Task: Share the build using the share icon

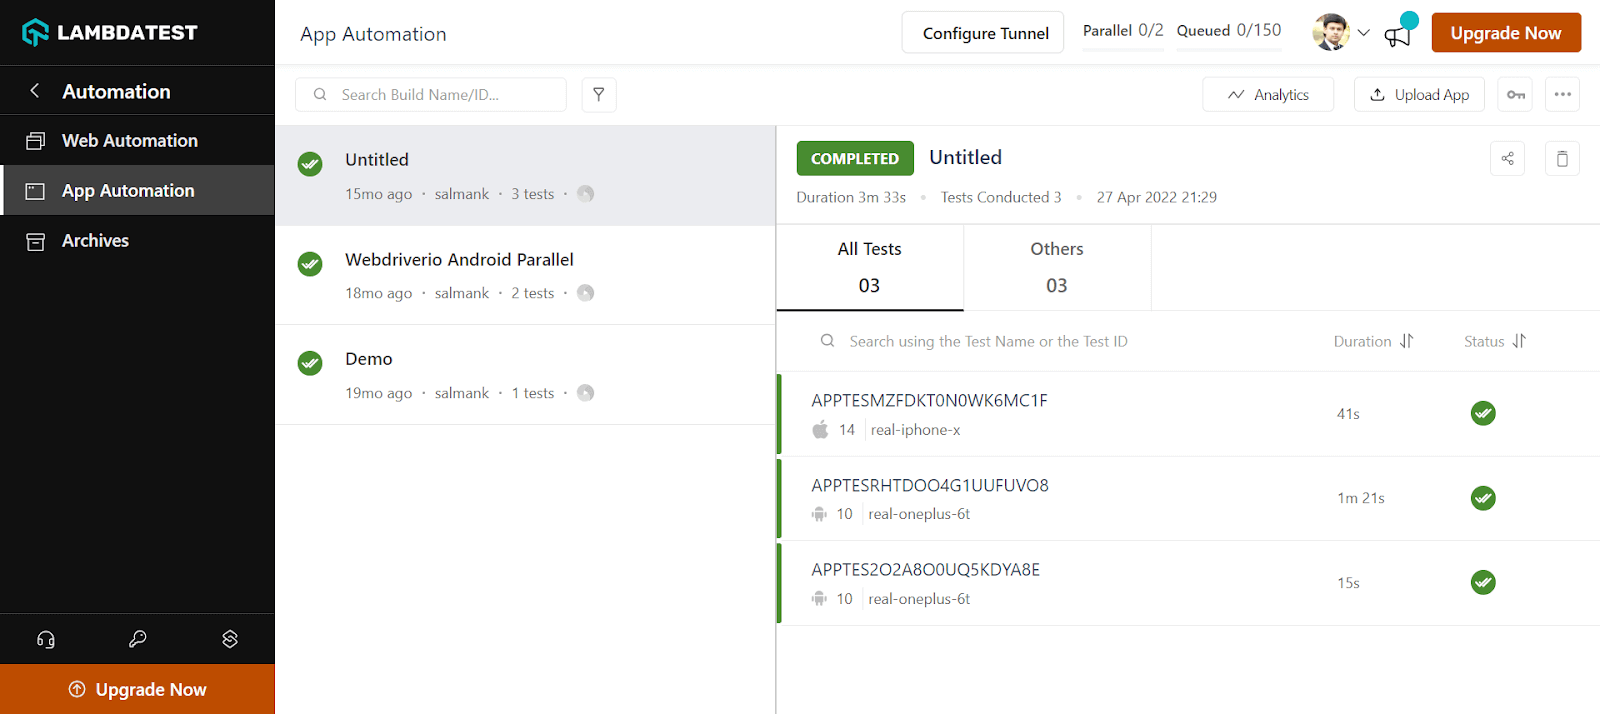Action: click(x=1508, y=159)
